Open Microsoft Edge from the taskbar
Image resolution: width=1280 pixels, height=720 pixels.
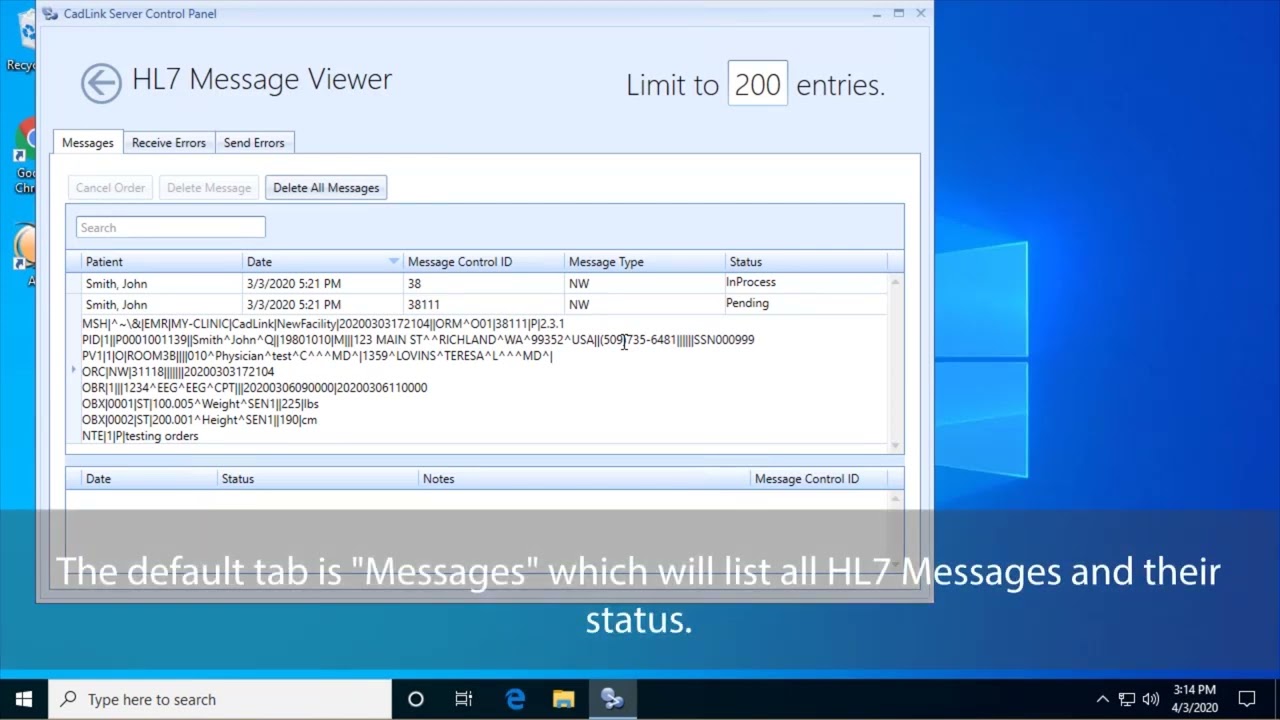tap(515, 699)
